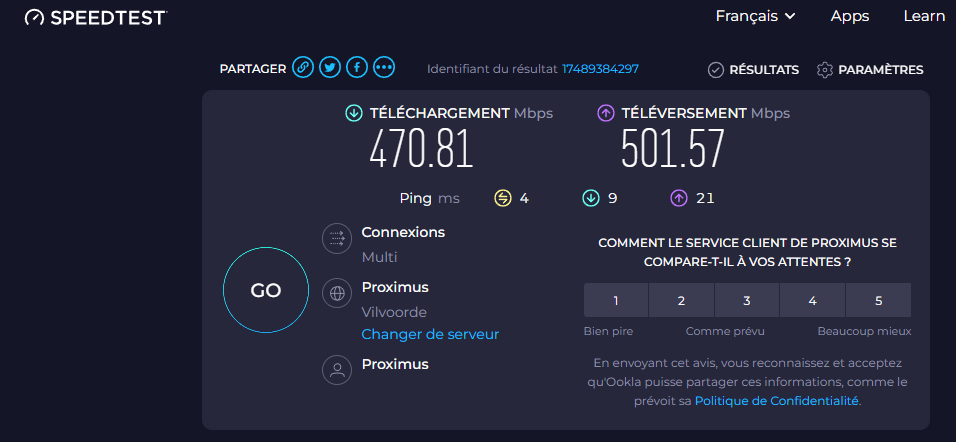Share result on Twitter
Screen dimensions: 956x442
click(x=330, y=68)
